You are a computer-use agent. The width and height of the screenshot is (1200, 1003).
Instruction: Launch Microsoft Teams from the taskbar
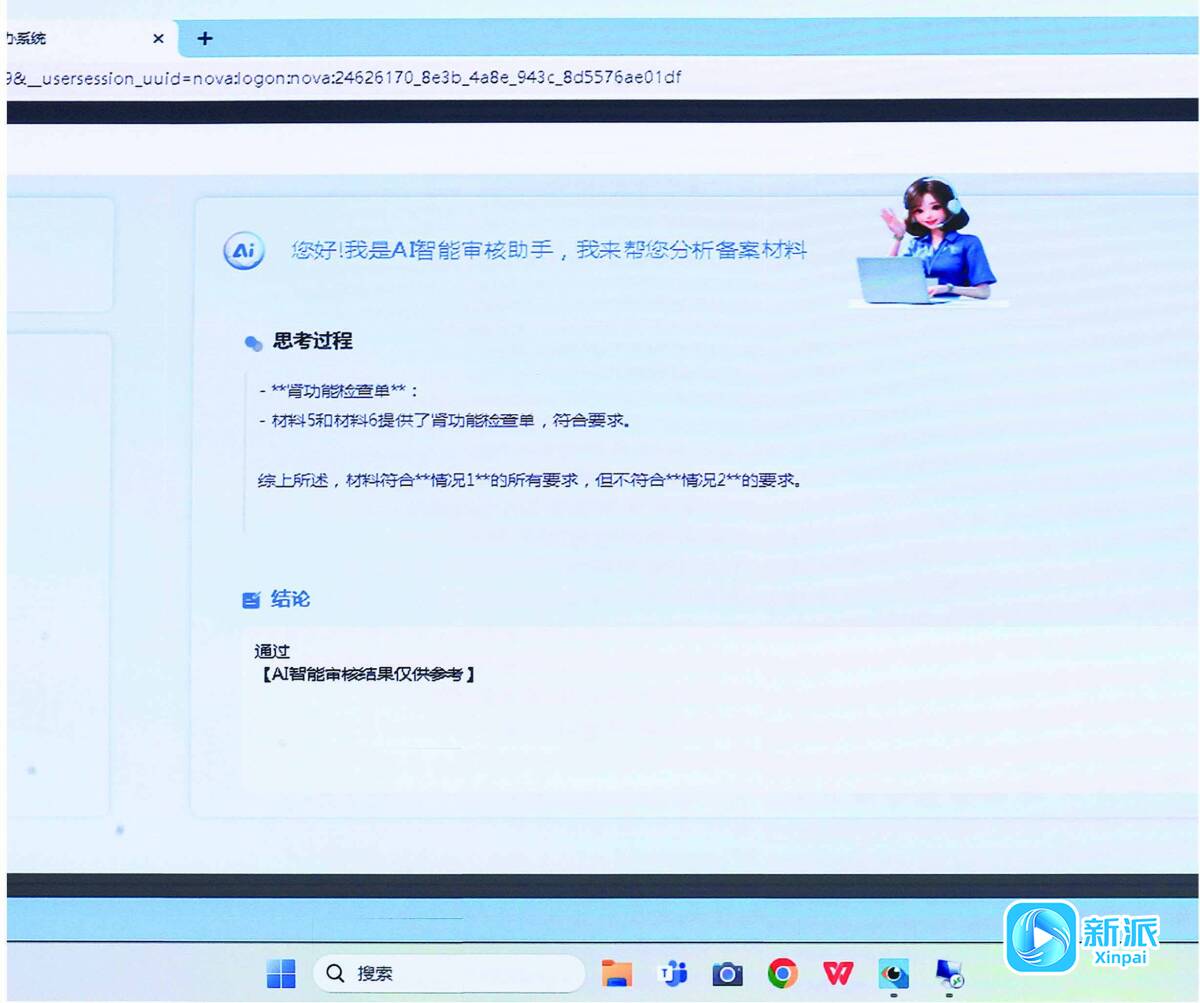[673, 972]
